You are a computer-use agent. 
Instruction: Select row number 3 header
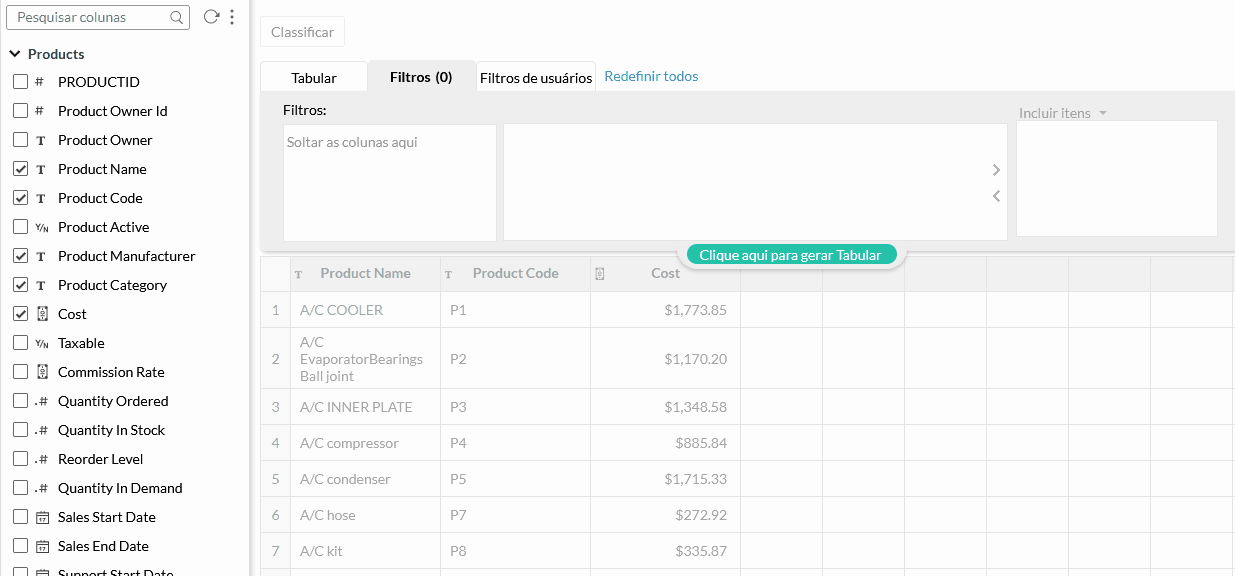[276, 407]
